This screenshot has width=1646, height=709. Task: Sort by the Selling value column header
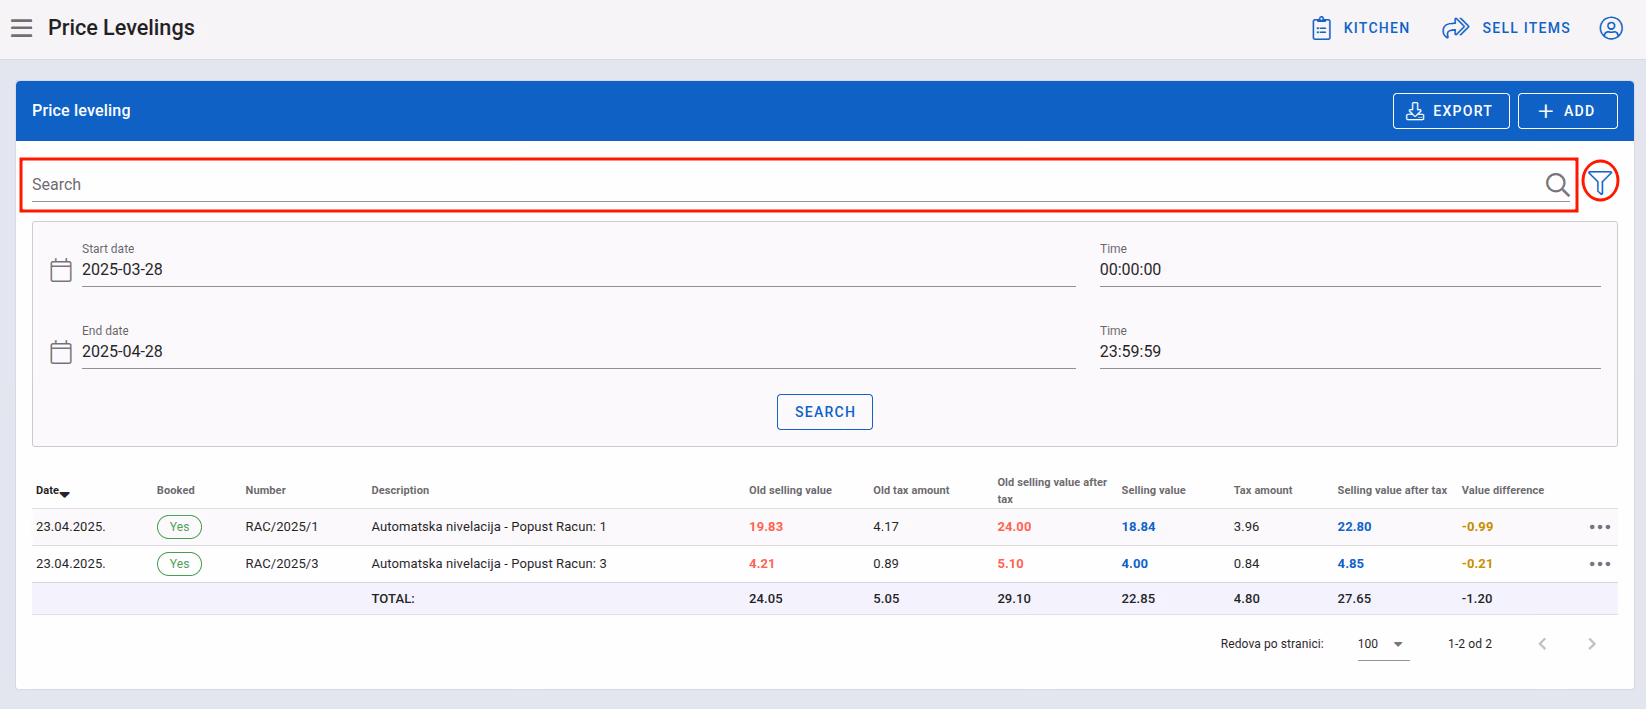pyautogui.click(x=1153, y=491)
